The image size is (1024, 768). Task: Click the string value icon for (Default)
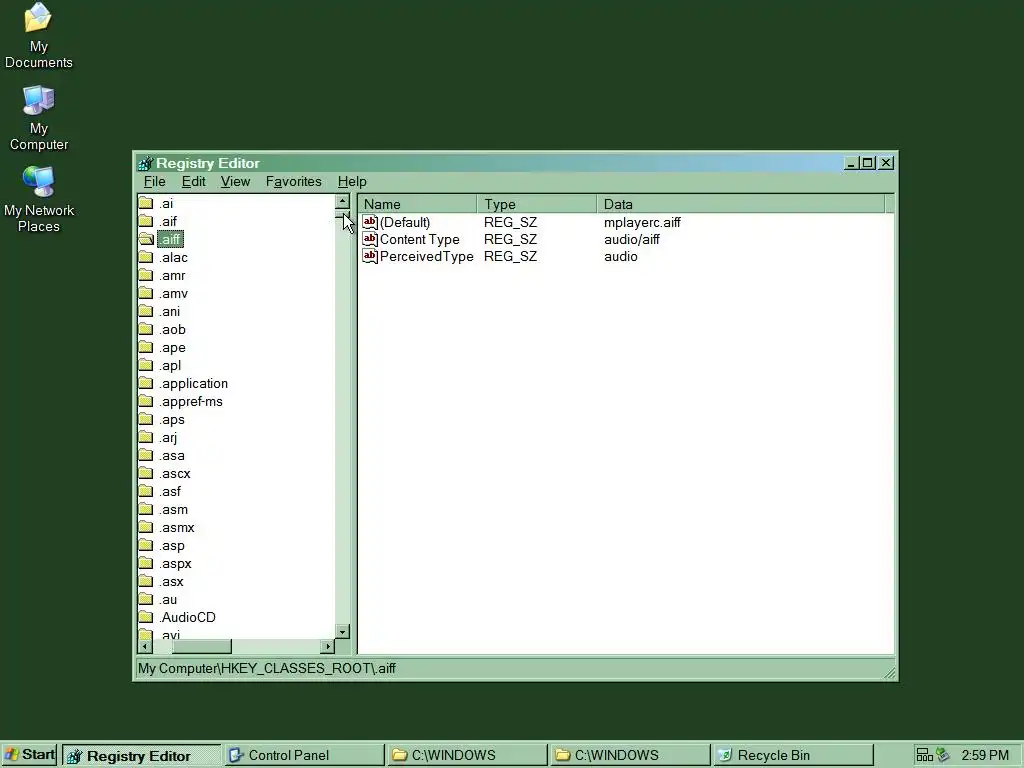coord(370,222)
